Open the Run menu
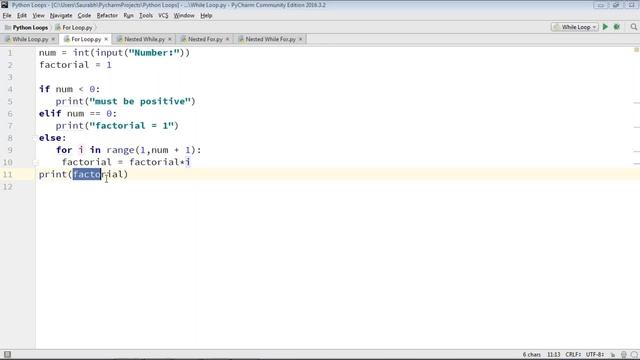640x360 pixels. [128, 16]
